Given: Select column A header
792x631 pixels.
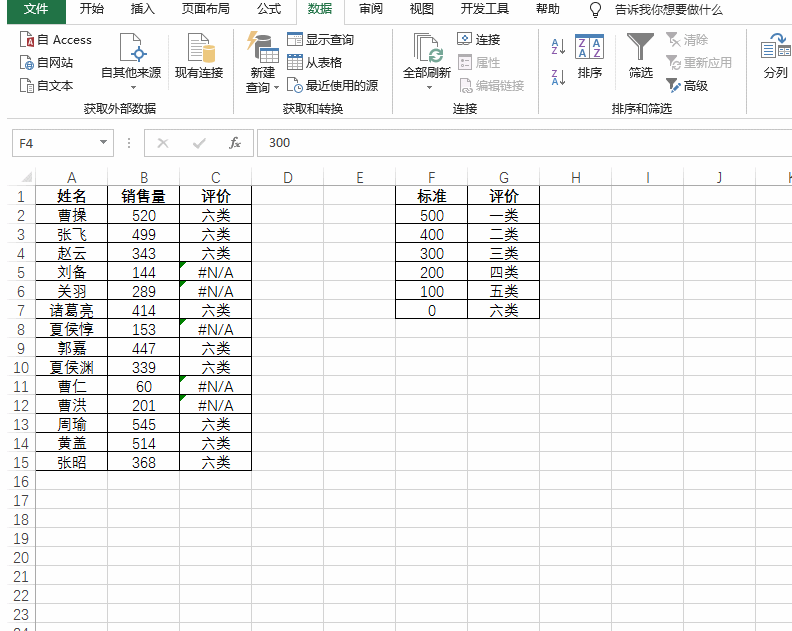Looking at the screenshot, I should (x=71, y=177).
